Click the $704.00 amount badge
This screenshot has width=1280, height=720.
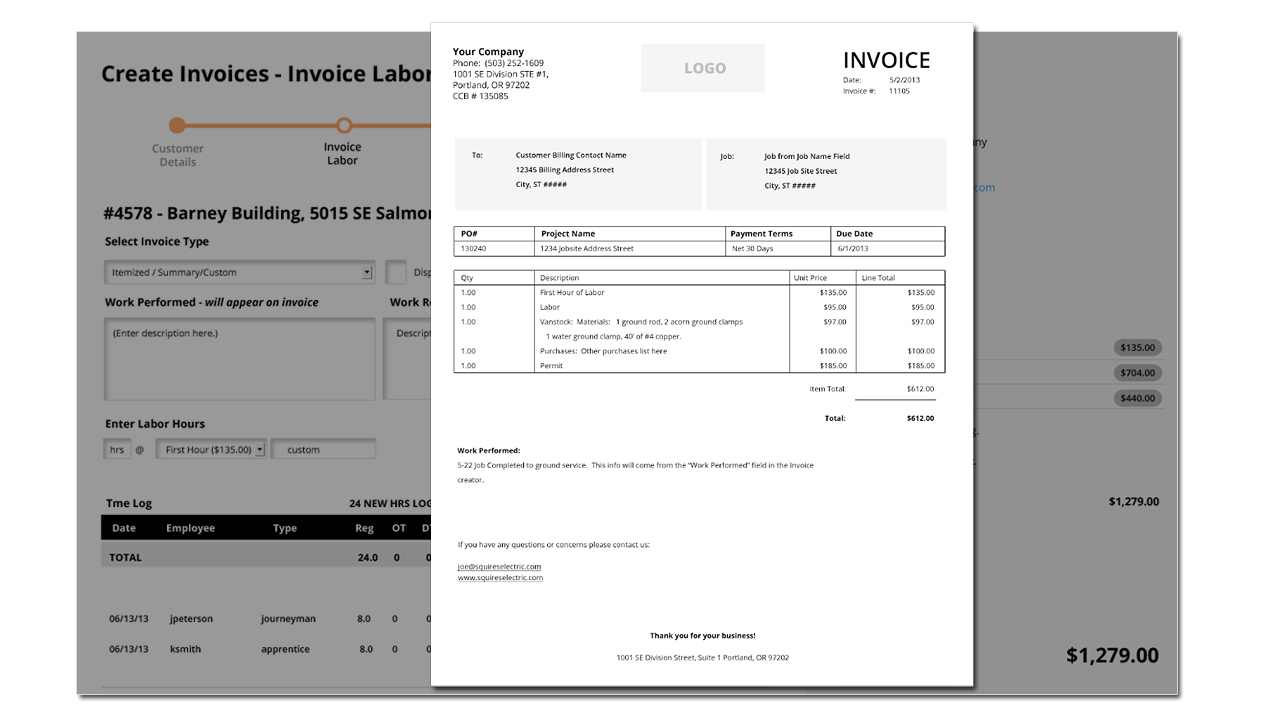(x=1138, y=373)
